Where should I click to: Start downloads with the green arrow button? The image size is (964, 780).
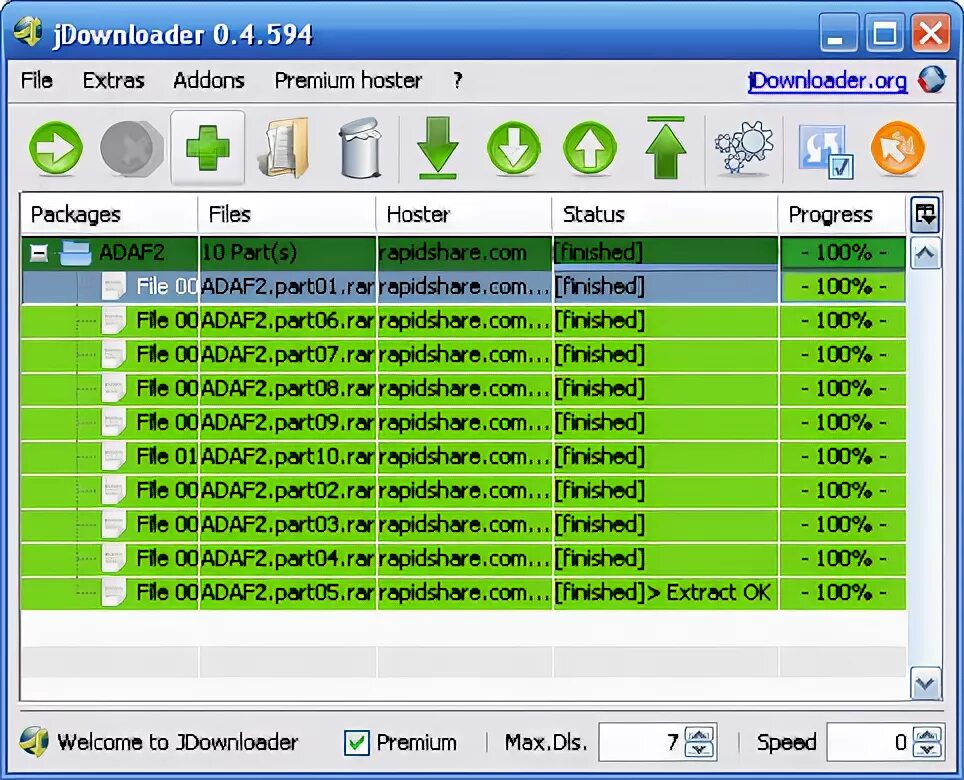click(x=55, y=148)
